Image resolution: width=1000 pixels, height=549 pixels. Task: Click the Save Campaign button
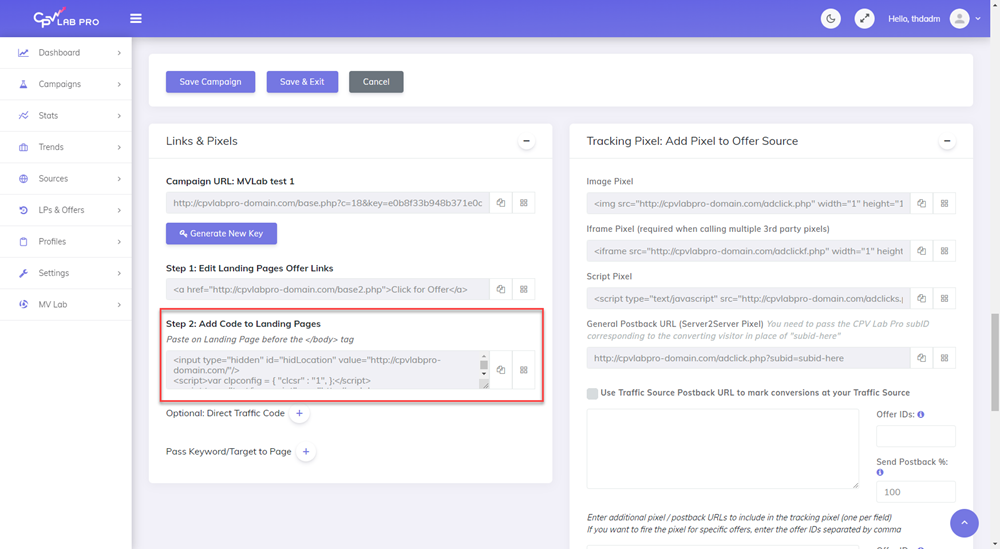click(210, 82)
